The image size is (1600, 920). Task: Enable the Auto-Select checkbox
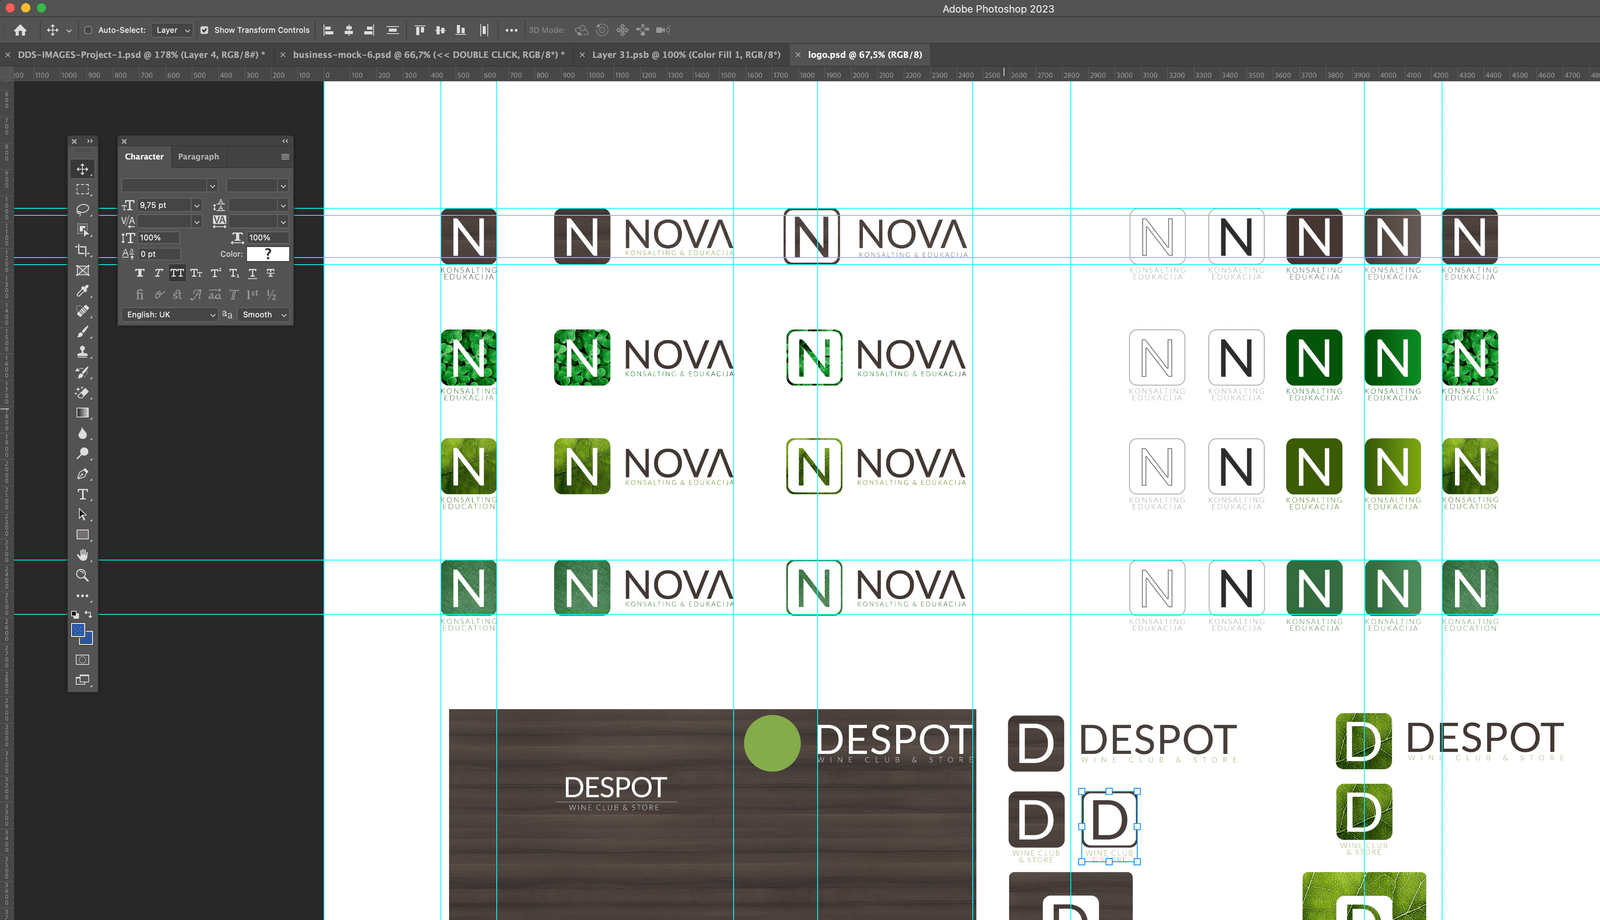(x=88, y=30)
